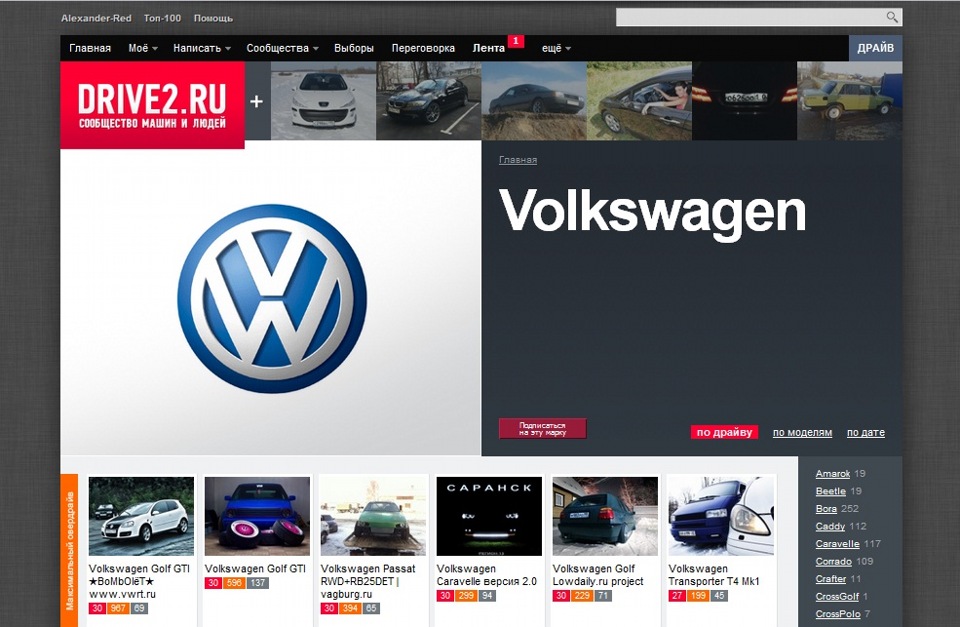Click inside the top search field

click(751, 17)
